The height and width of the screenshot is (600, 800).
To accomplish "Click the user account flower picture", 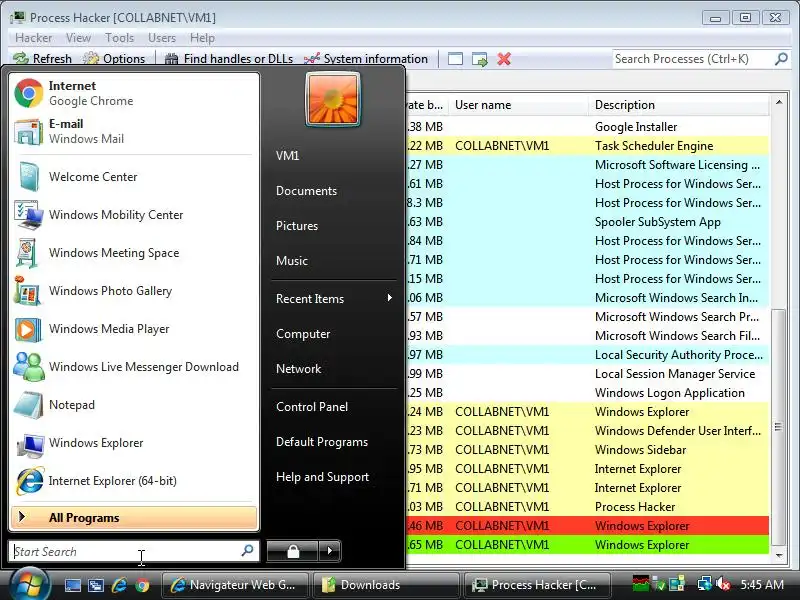I will tap(333, 98).
